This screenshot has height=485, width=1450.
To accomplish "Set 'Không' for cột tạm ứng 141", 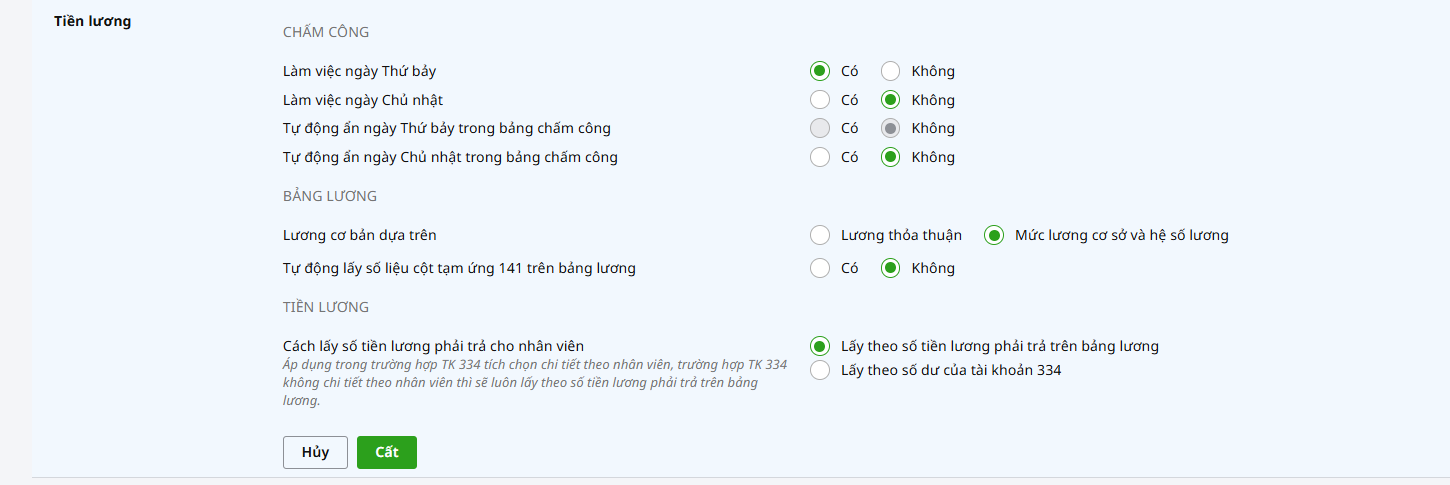I will pyautogui.click(x=891, y=268).
